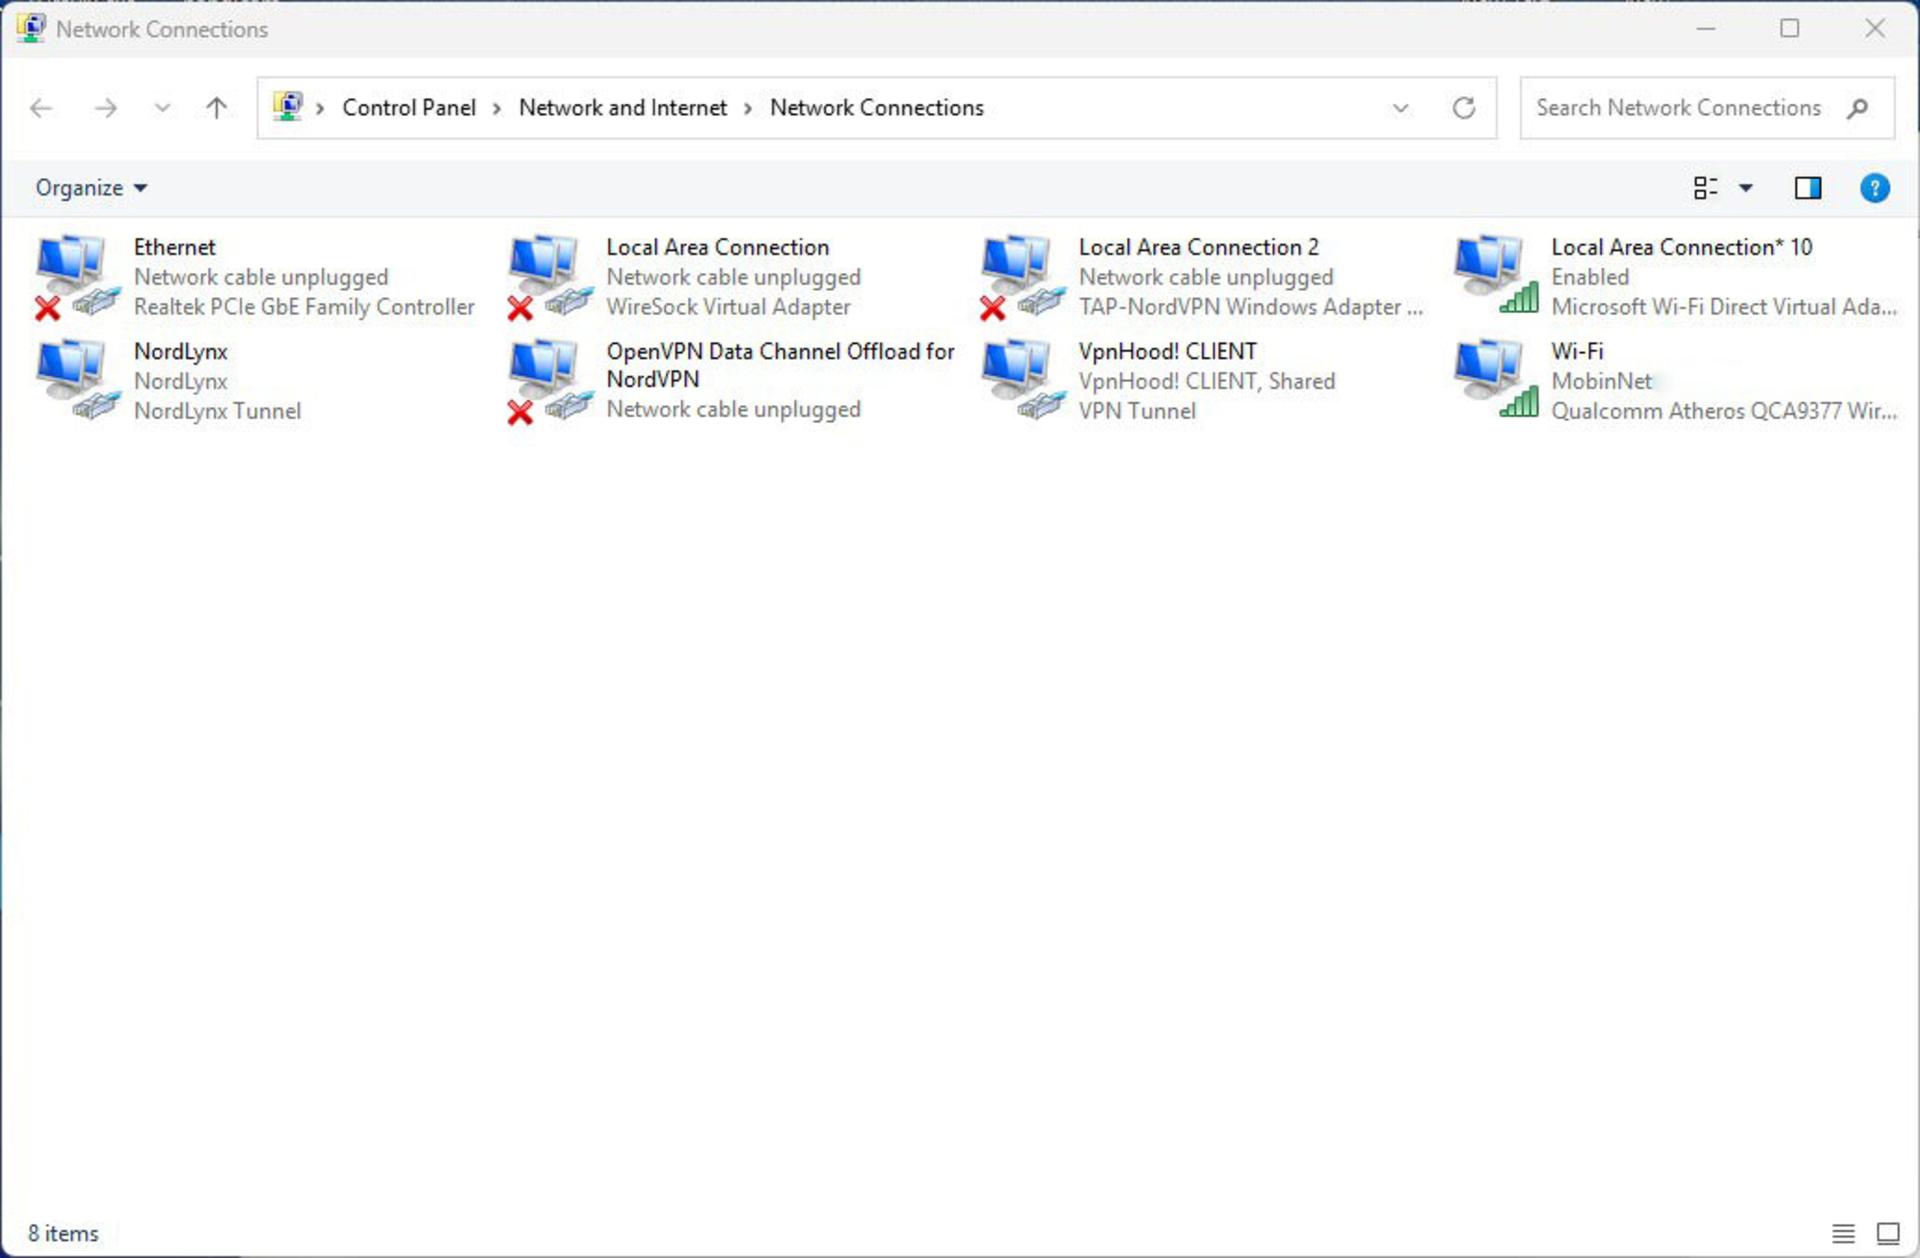Select the VpnHood! CLIENT adapter icon
1920x1258 pixels.
1022,381
